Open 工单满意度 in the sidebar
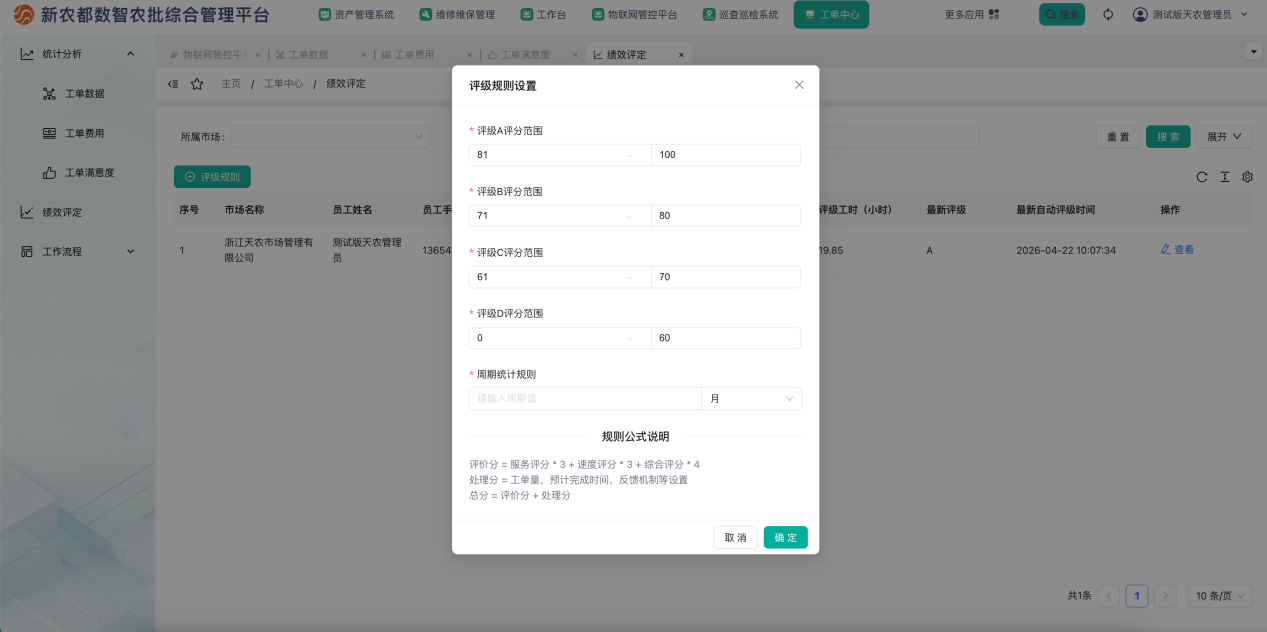 point(90,173)
